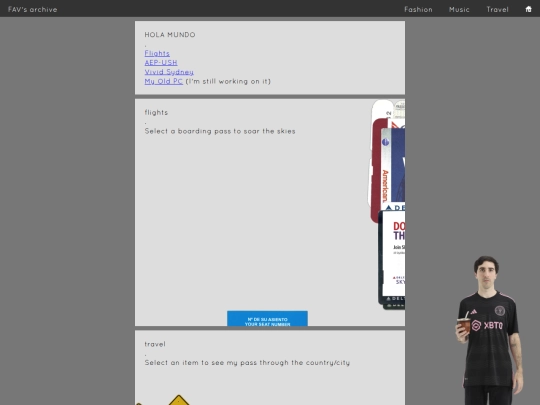540x405 pixels.
Task: Open the Travel menu item
Action: pyautogui.click(x=497, y=10)
